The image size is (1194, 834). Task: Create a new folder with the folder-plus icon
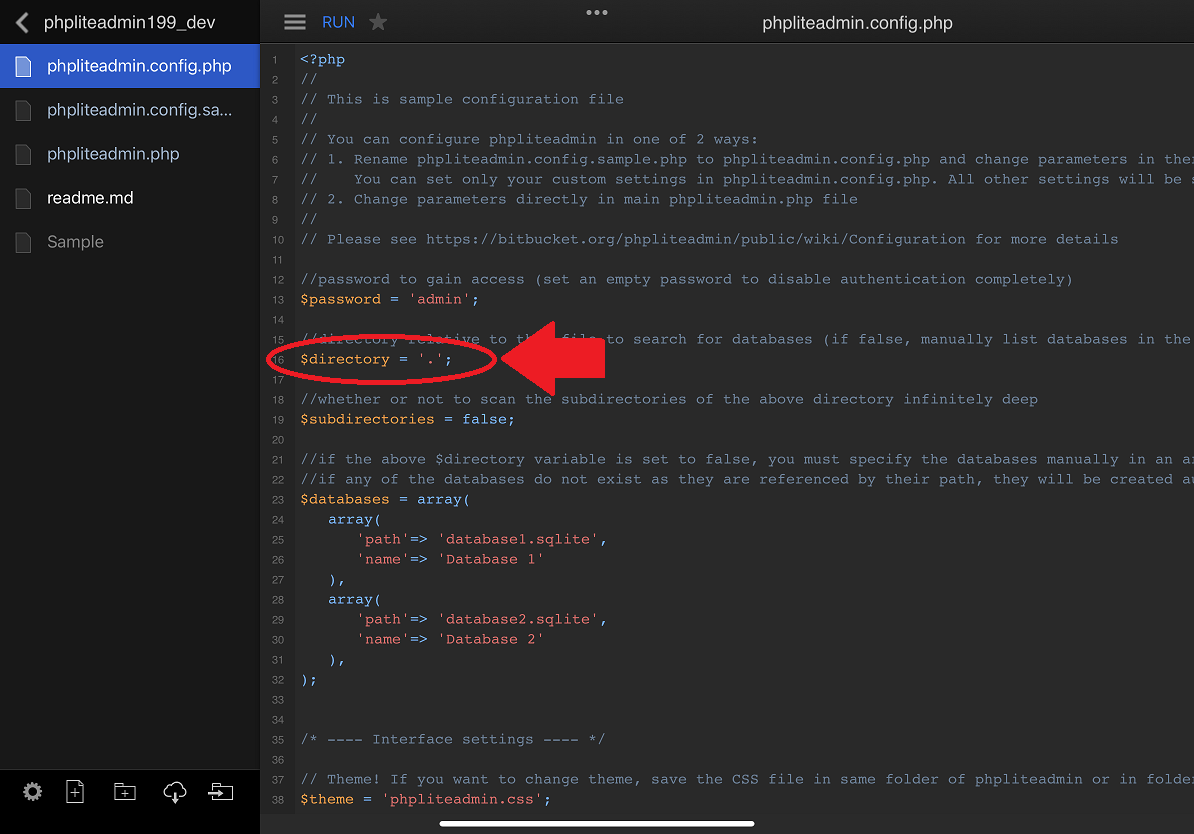(125, 792)
